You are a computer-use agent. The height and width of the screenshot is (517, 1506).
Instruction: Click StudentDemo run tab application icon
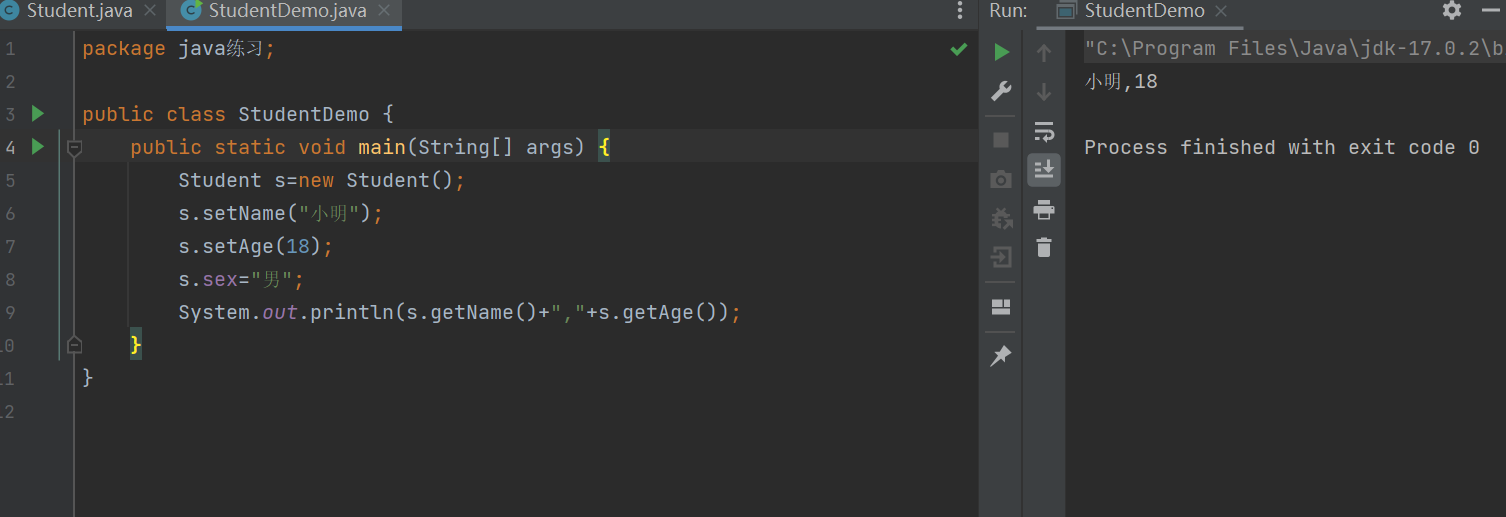(1066, 11)
